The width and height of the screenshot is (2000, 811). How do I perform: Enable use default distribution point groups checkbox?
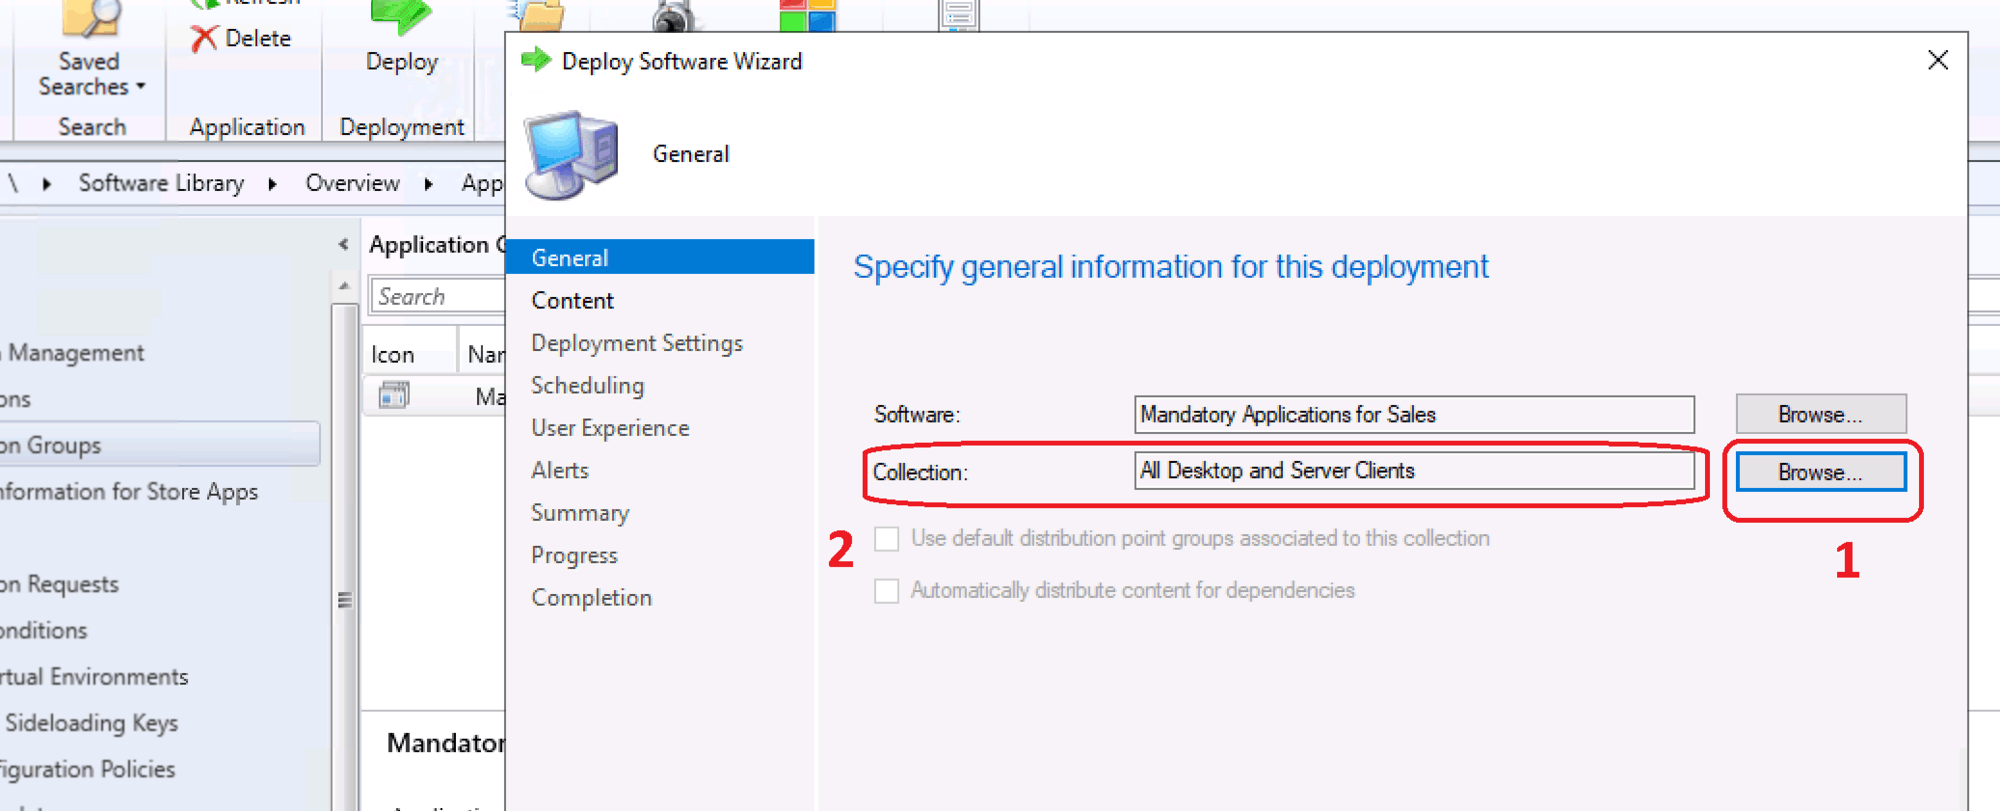click(x=886, y=539)
